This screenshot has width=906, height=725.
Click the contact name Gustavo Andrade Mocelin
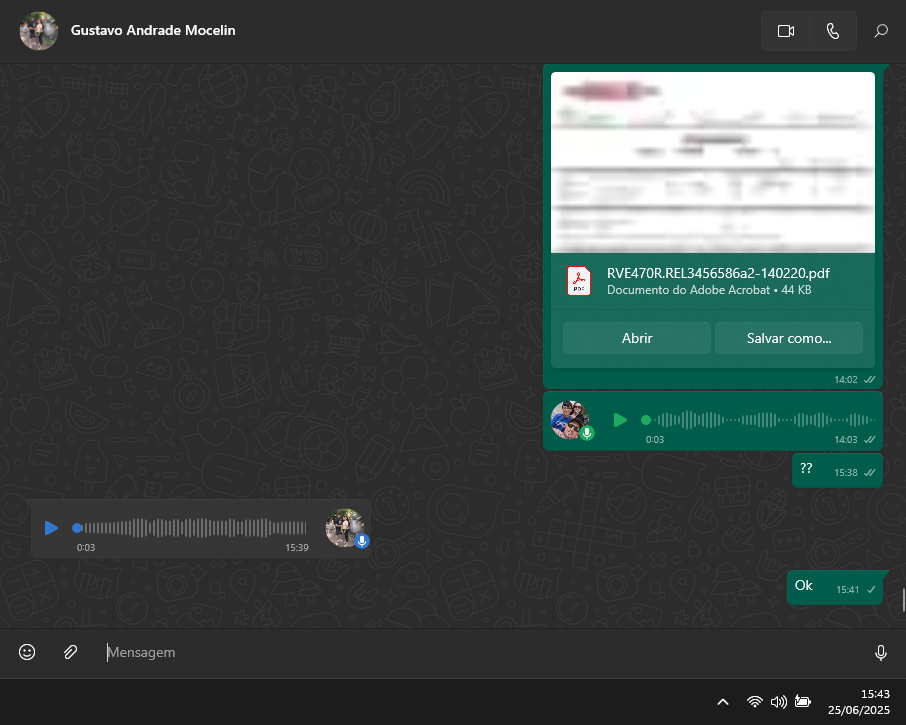tap(153, 30)
